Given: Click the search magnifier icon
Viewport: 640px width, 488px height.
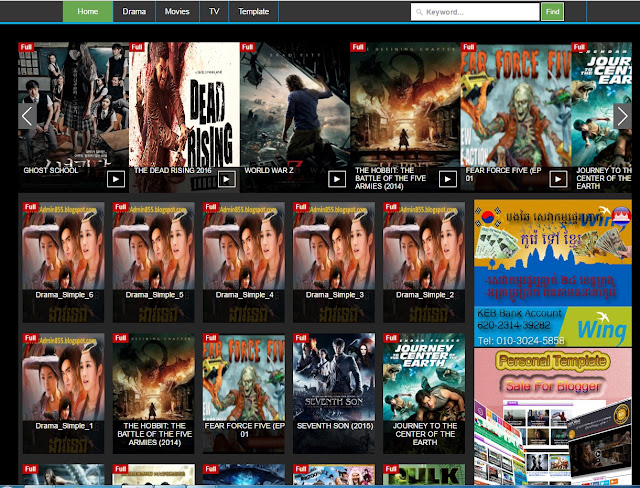Looking at the screenshot, I should 419,12.
